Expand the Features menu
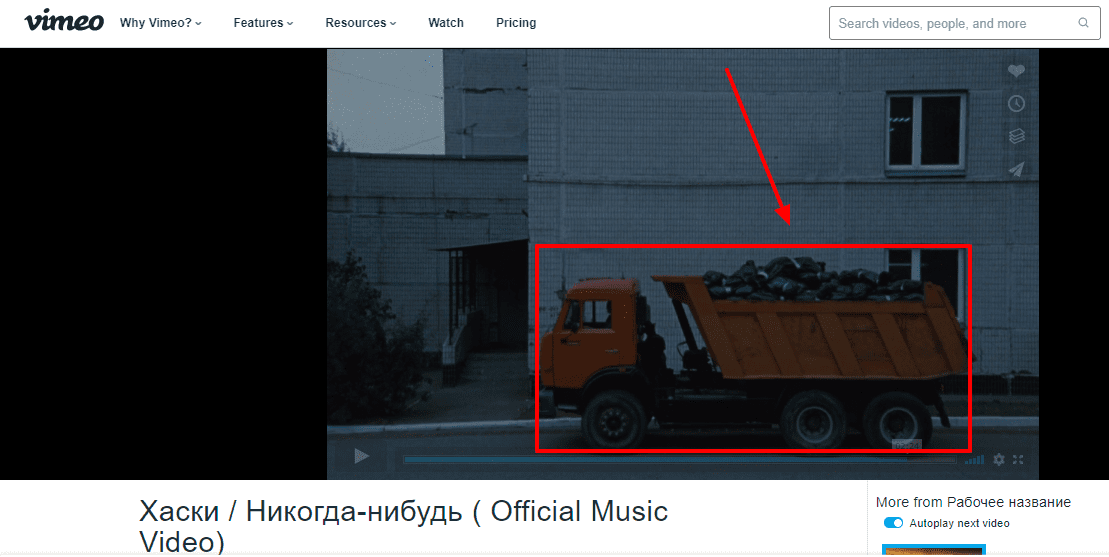Viewport: 1109px width, 557px height. pyautogui.click(x=263, y=23)
